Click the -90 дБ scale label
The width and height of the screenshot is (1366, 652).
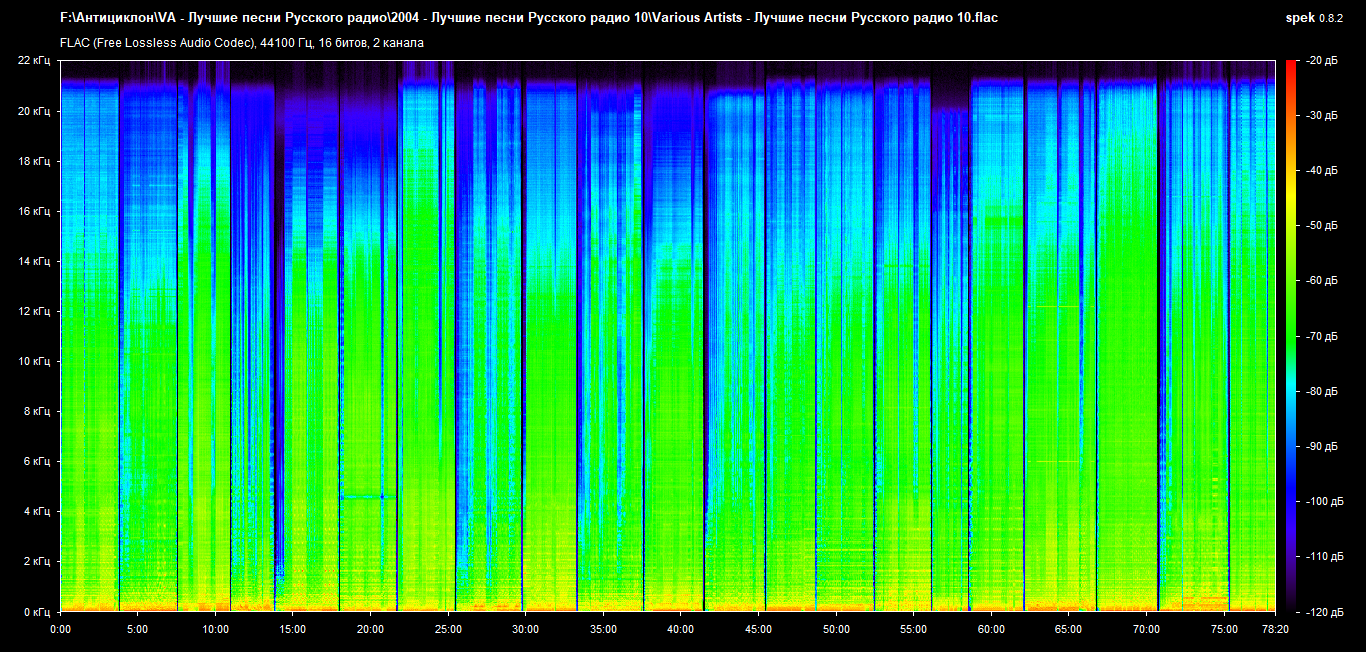coord(1322,446)
